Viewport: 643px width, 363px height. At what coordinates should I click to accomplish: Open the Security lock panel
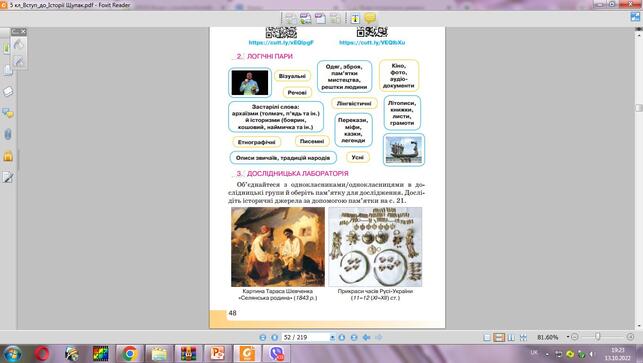(x=8, y=156)
